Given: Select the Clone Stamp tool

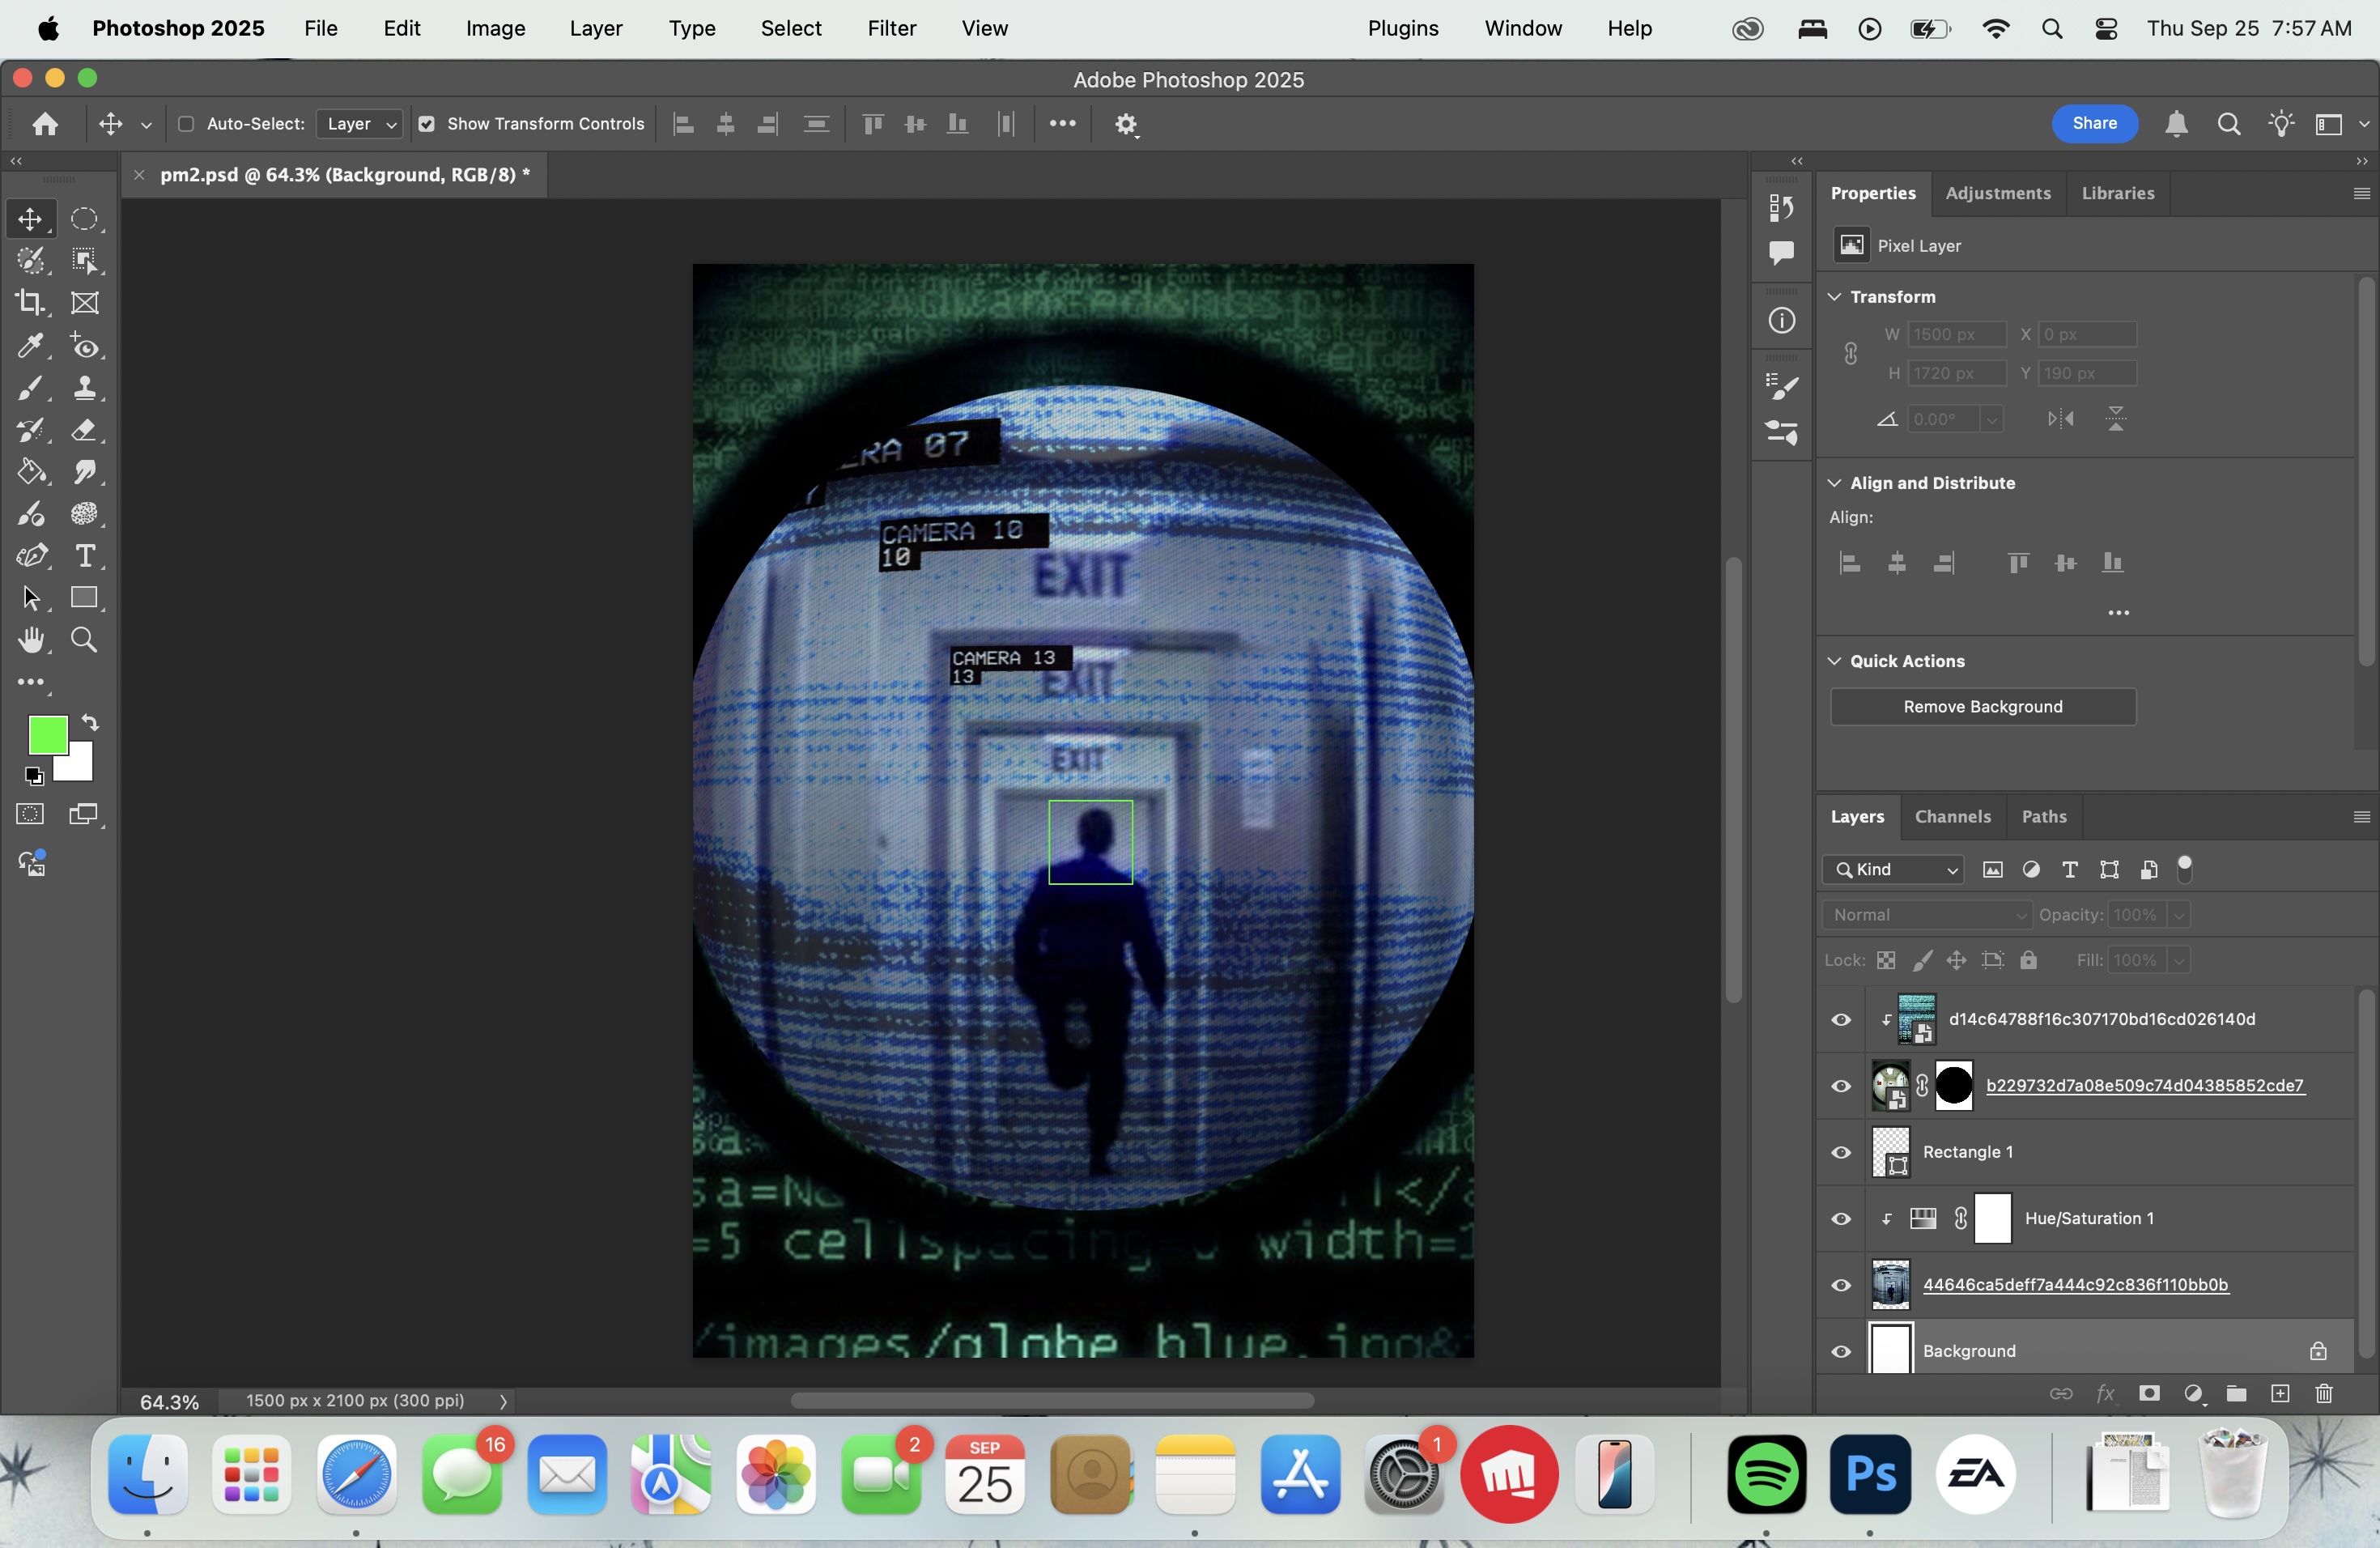Looking at the screenshot, I should pyautogui.click(x=85, y=388).
